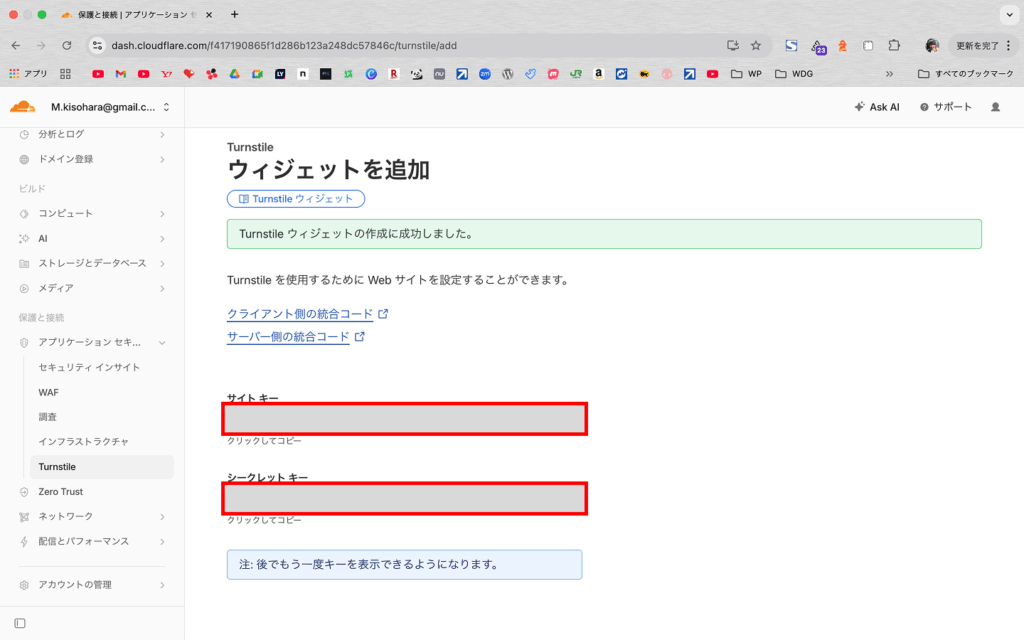This screenshot has width=1024, height=640.
Task: Open Zero Trust from sidebar
Action: click(x=60, y=492)
